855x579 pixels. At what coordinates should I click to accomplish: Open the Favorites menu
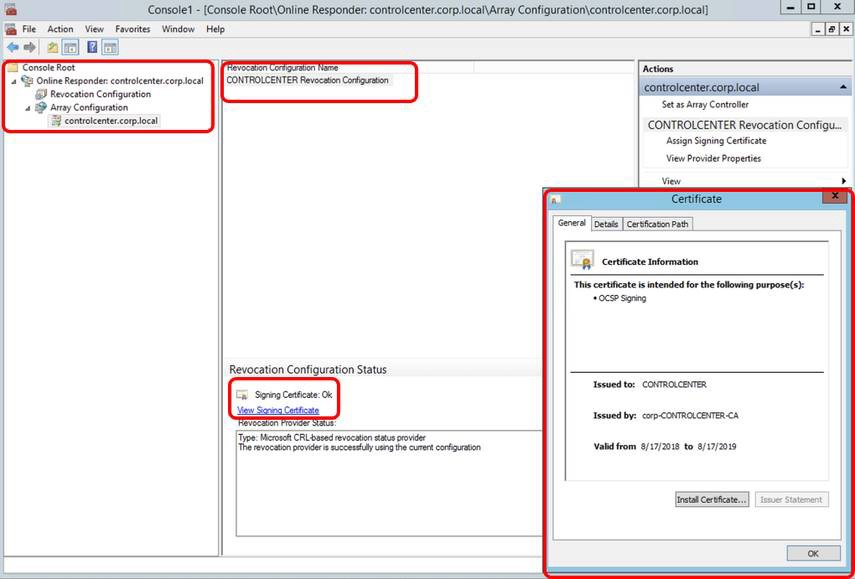[x=133, y=29]
